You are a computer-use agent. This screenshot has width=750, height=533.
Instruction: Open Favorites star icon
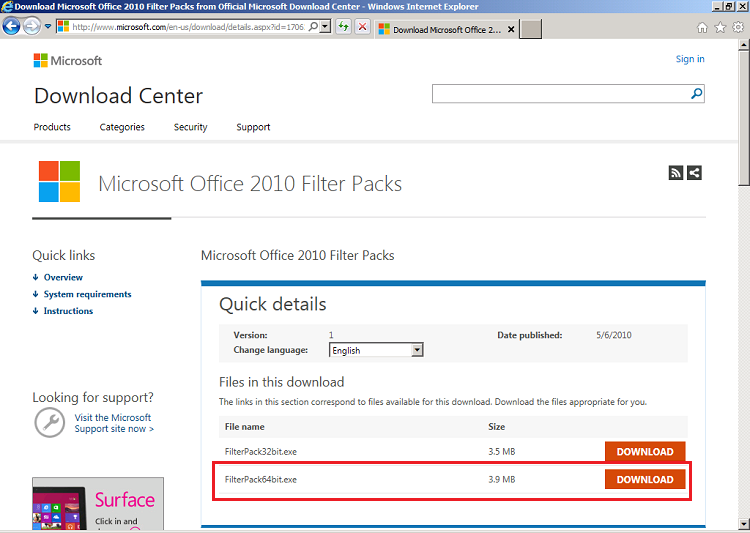pyautogui.click(x=720, y=28)
